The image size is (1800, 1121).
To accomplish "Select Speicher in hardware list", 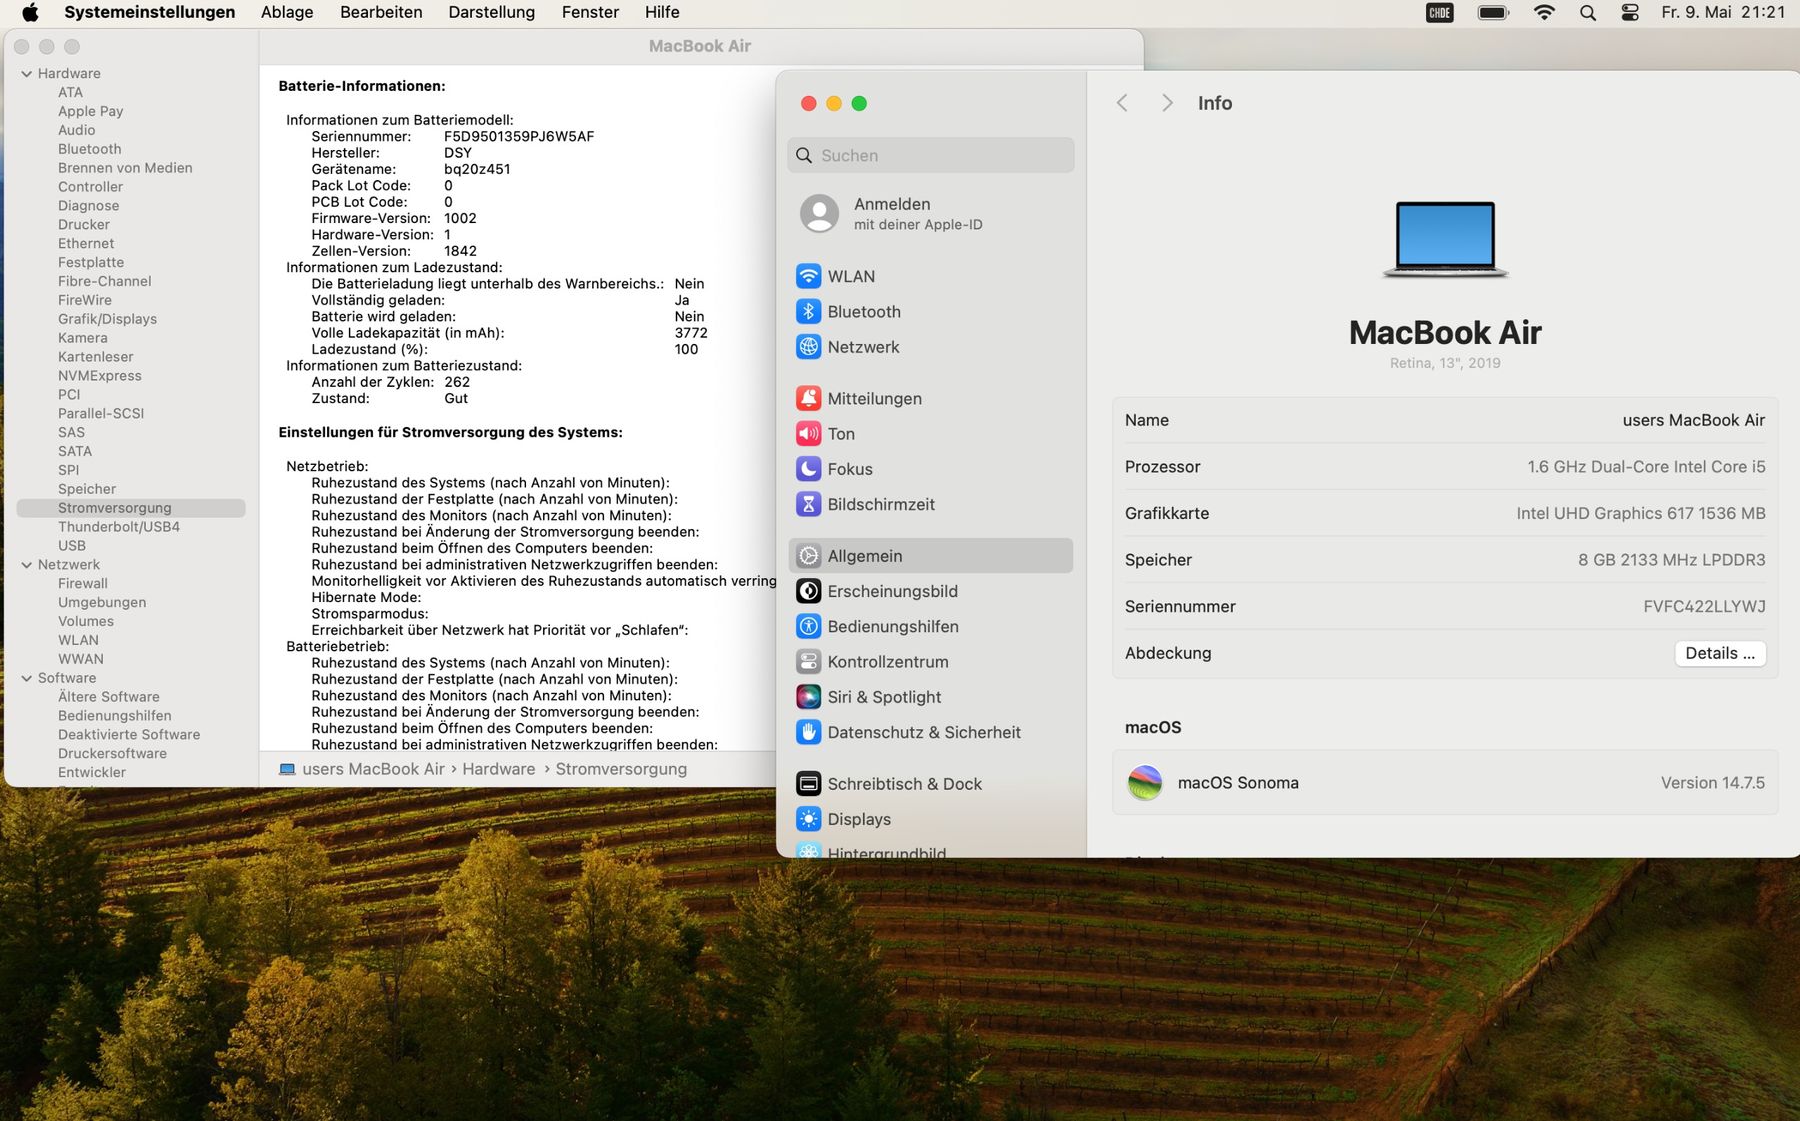I will point(86,489).
